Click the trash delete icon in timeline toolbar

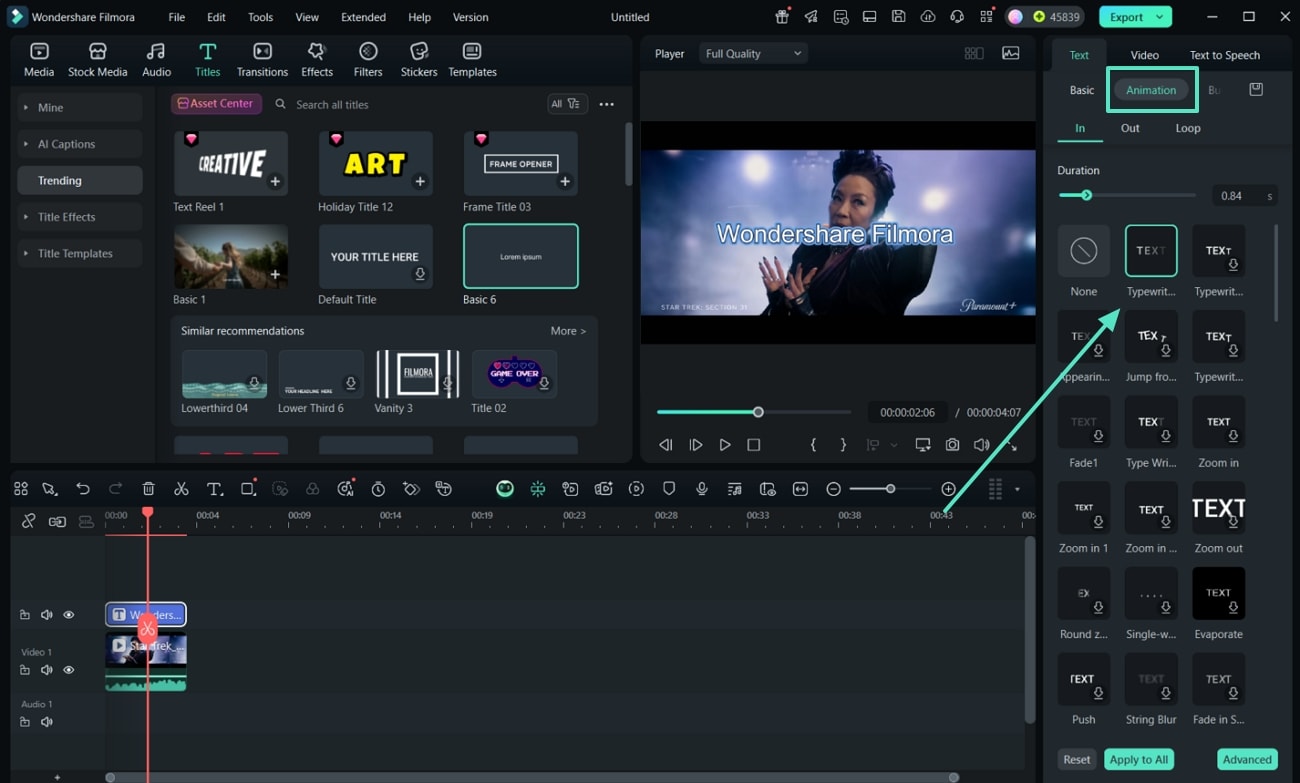click(x=148, y=488)
